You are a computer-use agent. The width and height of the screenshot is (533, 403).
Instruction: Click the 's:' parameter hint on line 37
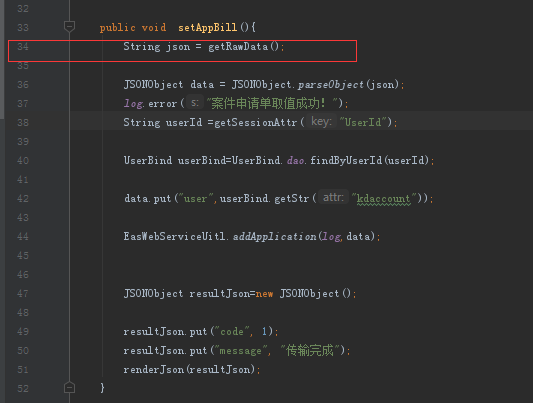coord(195,103)
